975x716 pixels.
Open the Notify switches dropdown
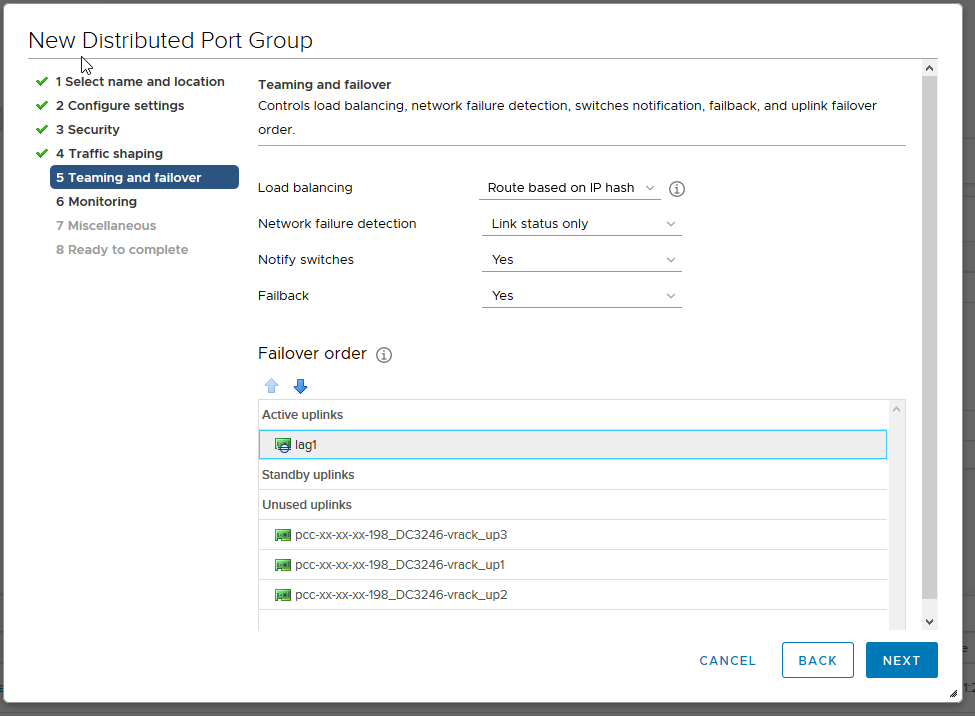(581, 260)
